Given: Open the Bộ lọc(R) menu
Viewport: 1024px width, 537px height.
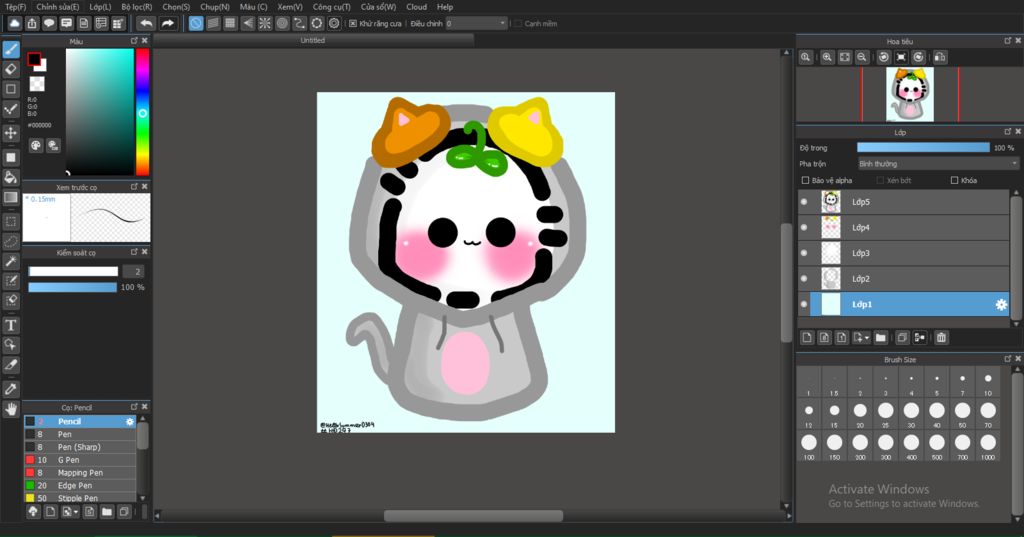Looking at the screenshot, I should click(x=136, y=7).
